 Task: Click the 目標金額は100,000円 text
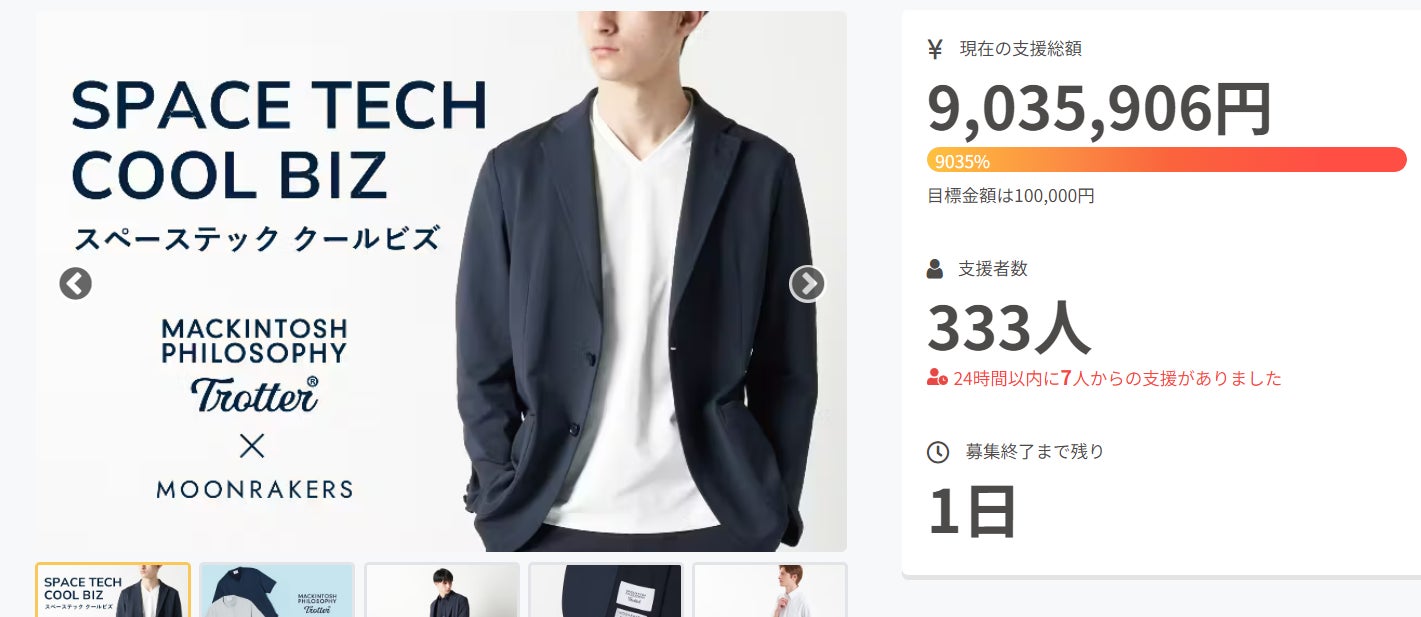point(1011,196)
